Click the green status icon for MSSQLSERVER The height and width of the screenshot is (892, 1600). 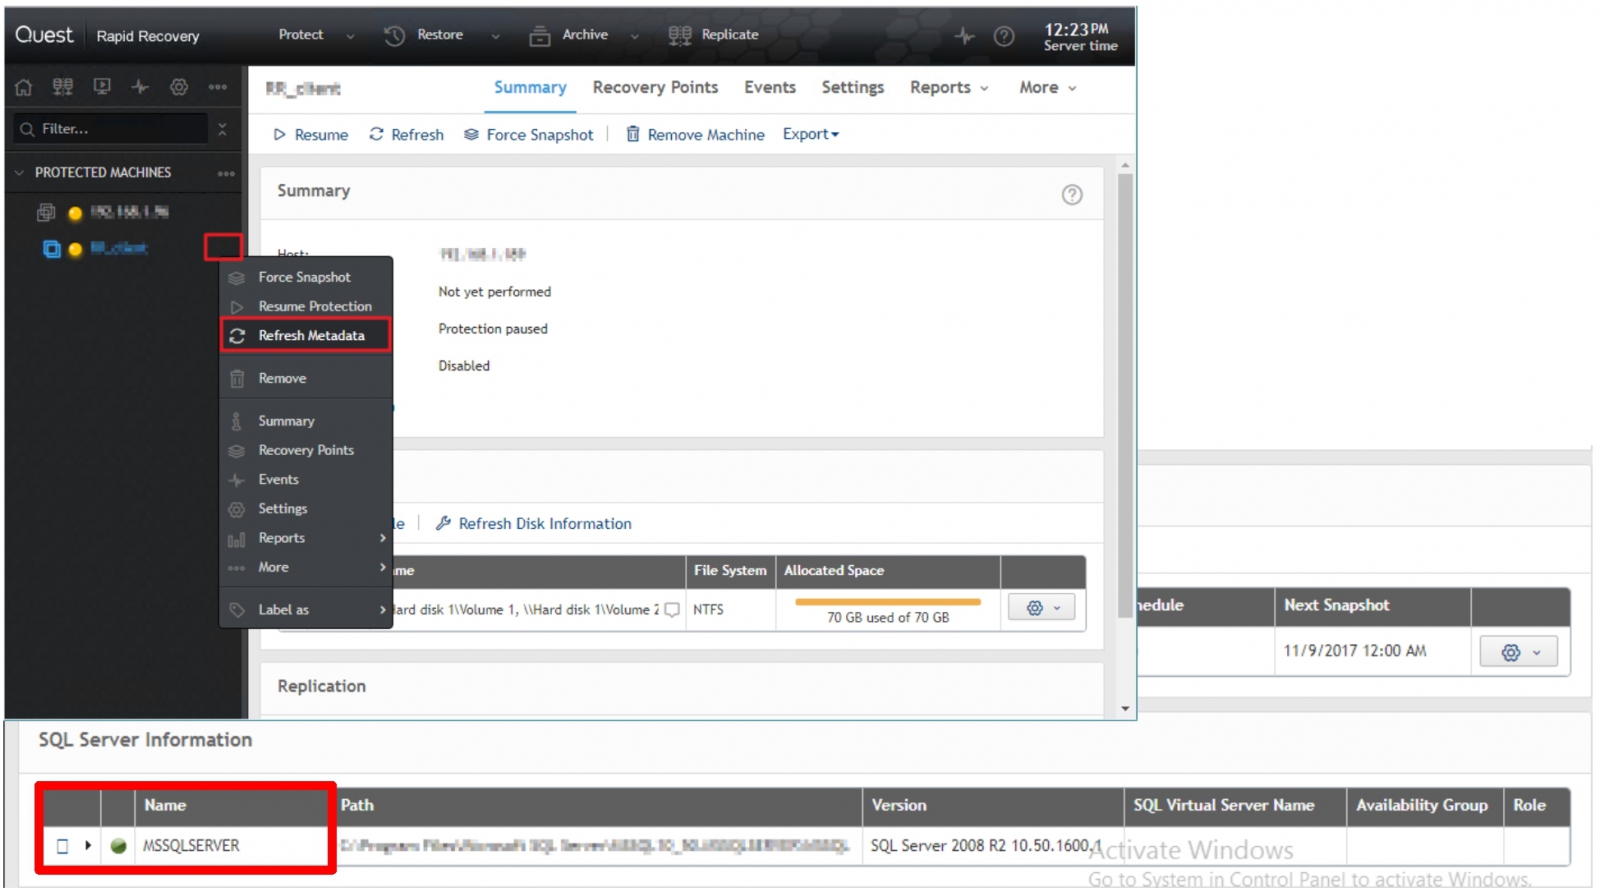tap(118, 846)
